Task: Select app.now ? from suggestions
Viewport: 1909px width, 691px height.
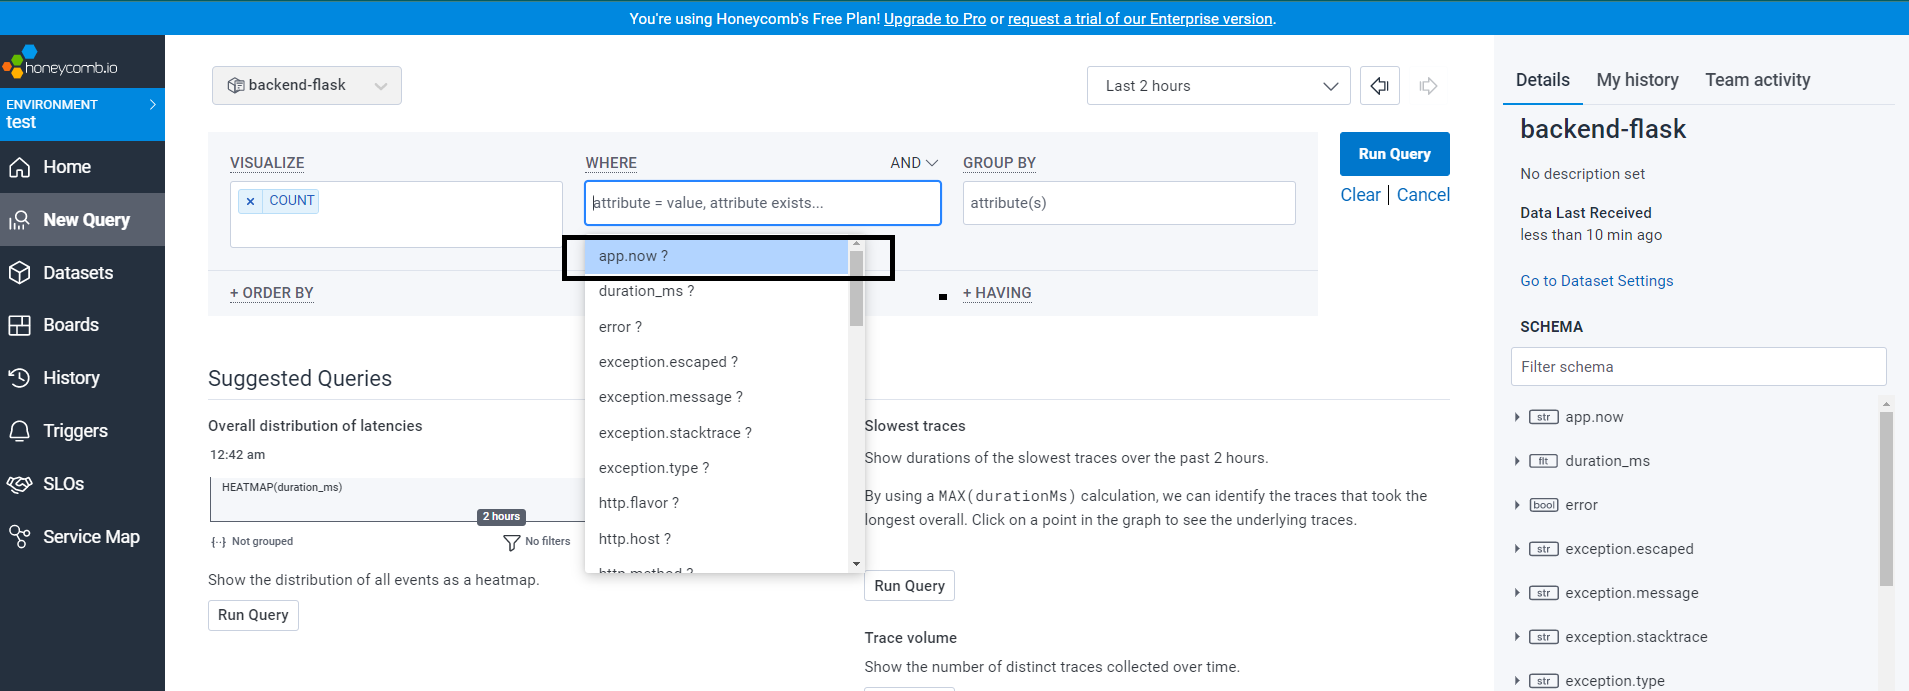Action: pyautogui.click(x=716, y=256)
